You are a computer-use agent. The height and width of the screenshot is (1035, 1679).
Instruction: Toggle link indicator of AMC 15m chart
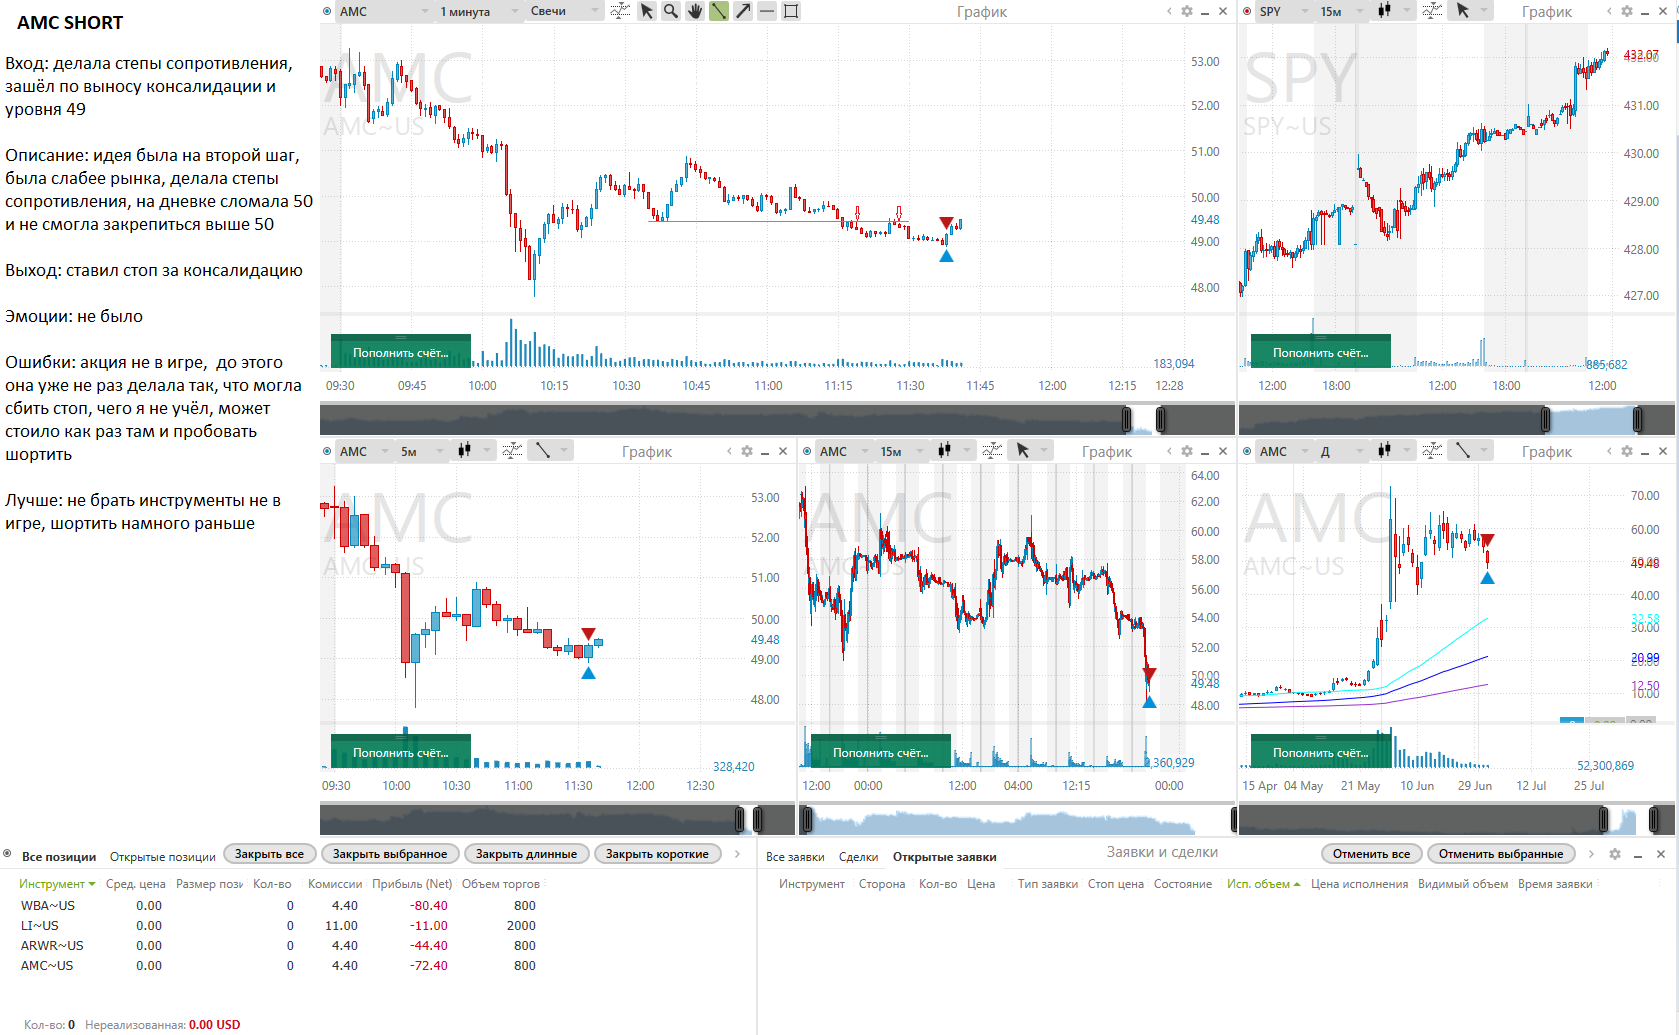click(807, 451)
